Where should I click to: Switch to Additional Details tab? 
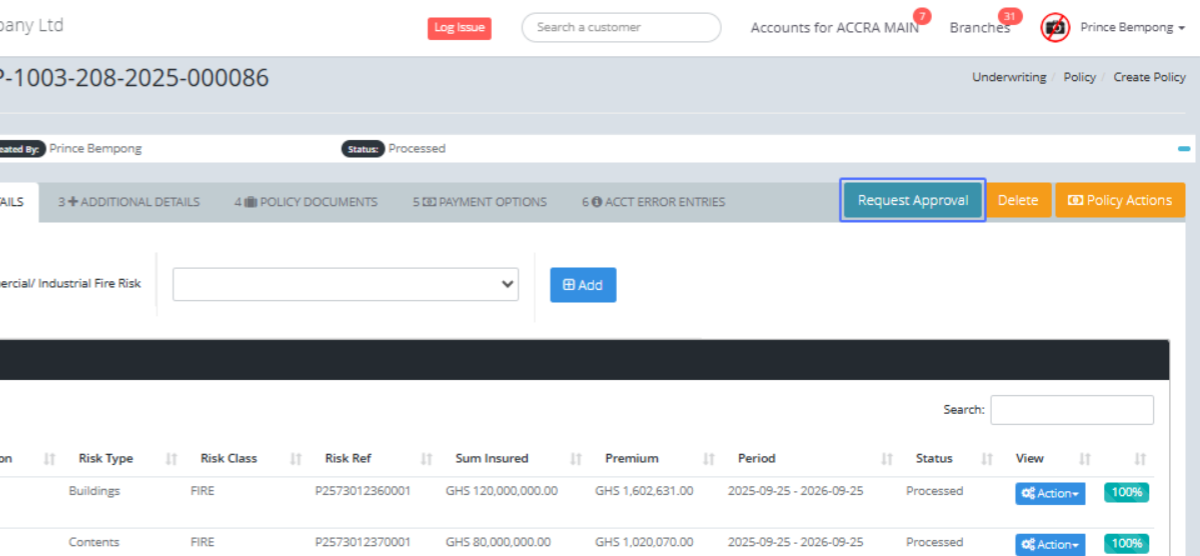129,202
